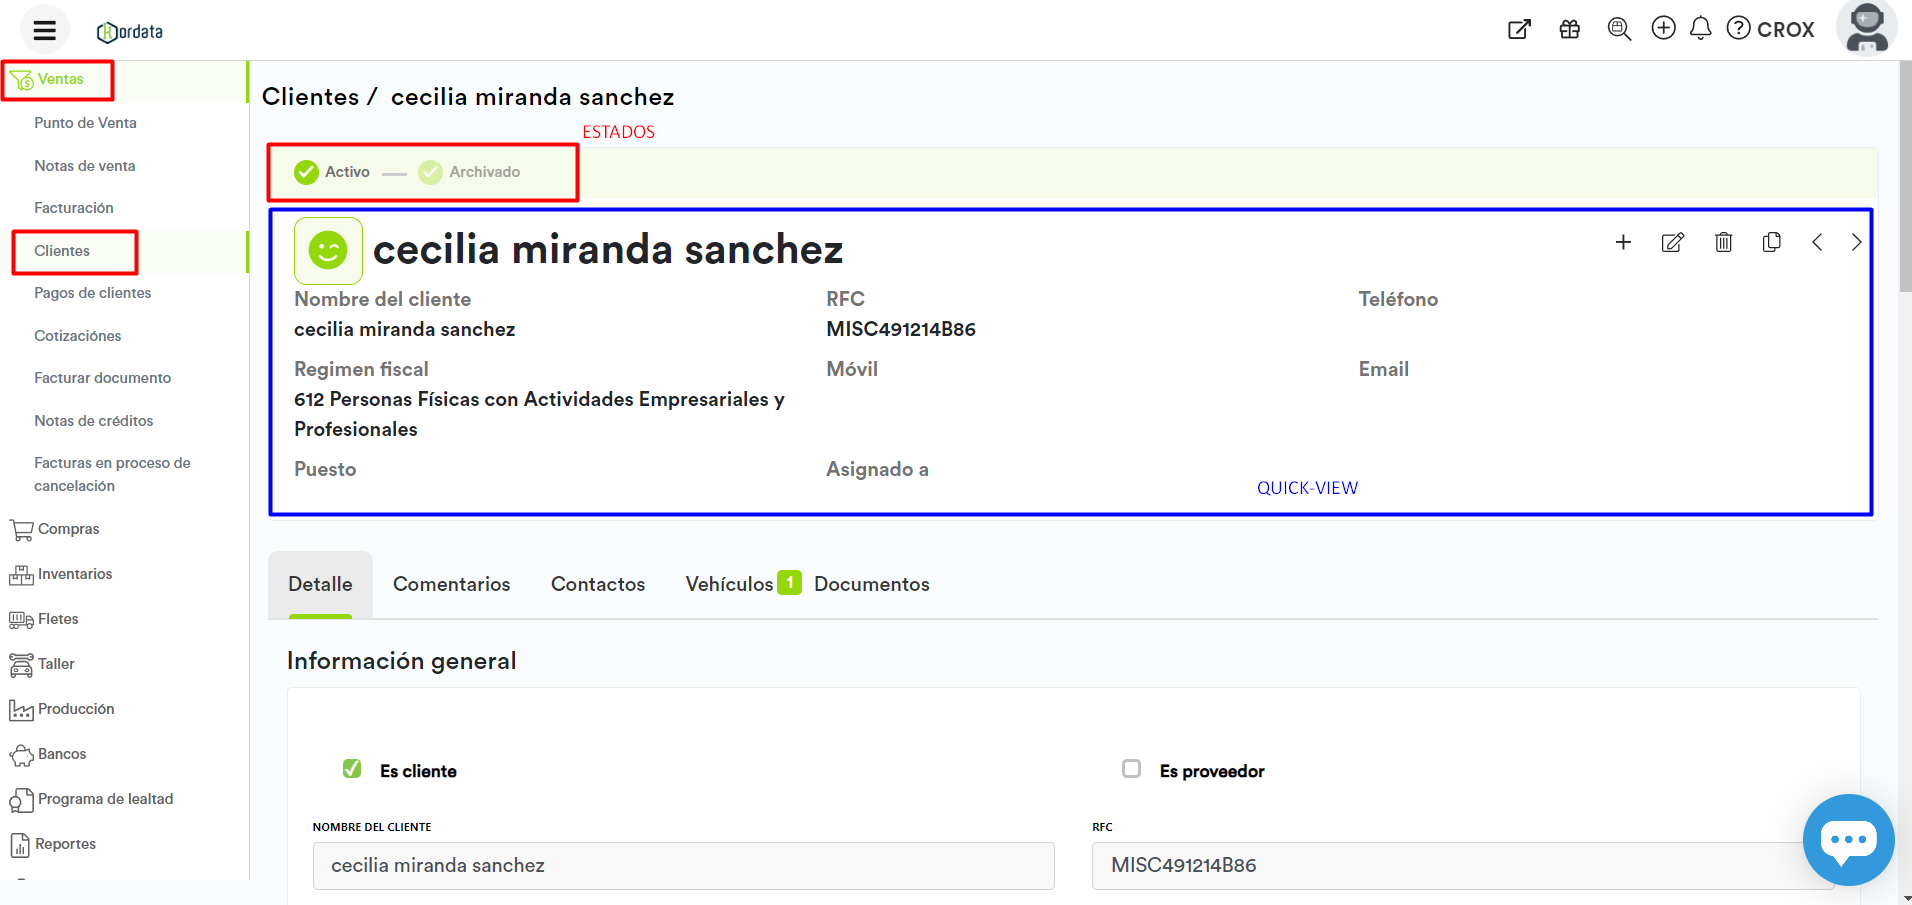The width and height of the screenshot is (1912, 905).
Task: Toggle the Es cliente checkbox
Action: click(x=352, y=769)
